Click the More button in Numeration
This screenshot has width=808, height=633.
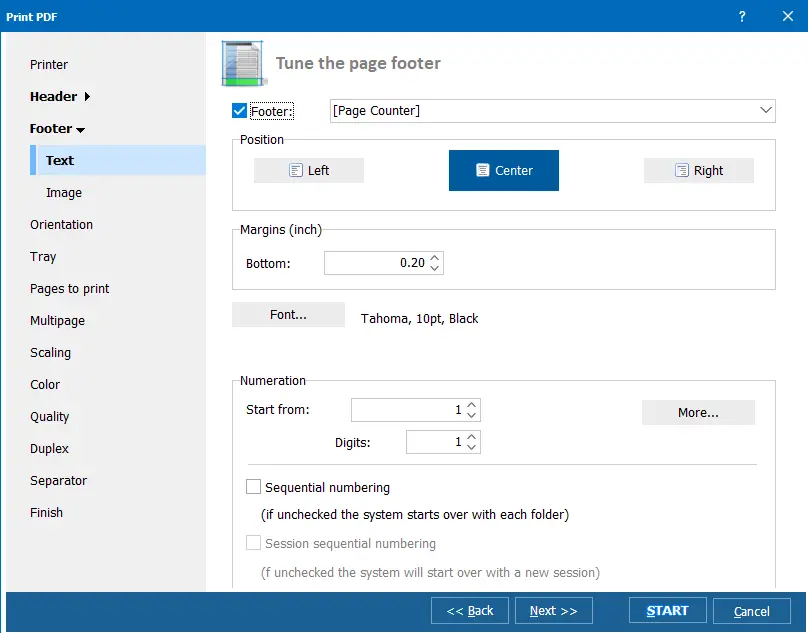698,412
